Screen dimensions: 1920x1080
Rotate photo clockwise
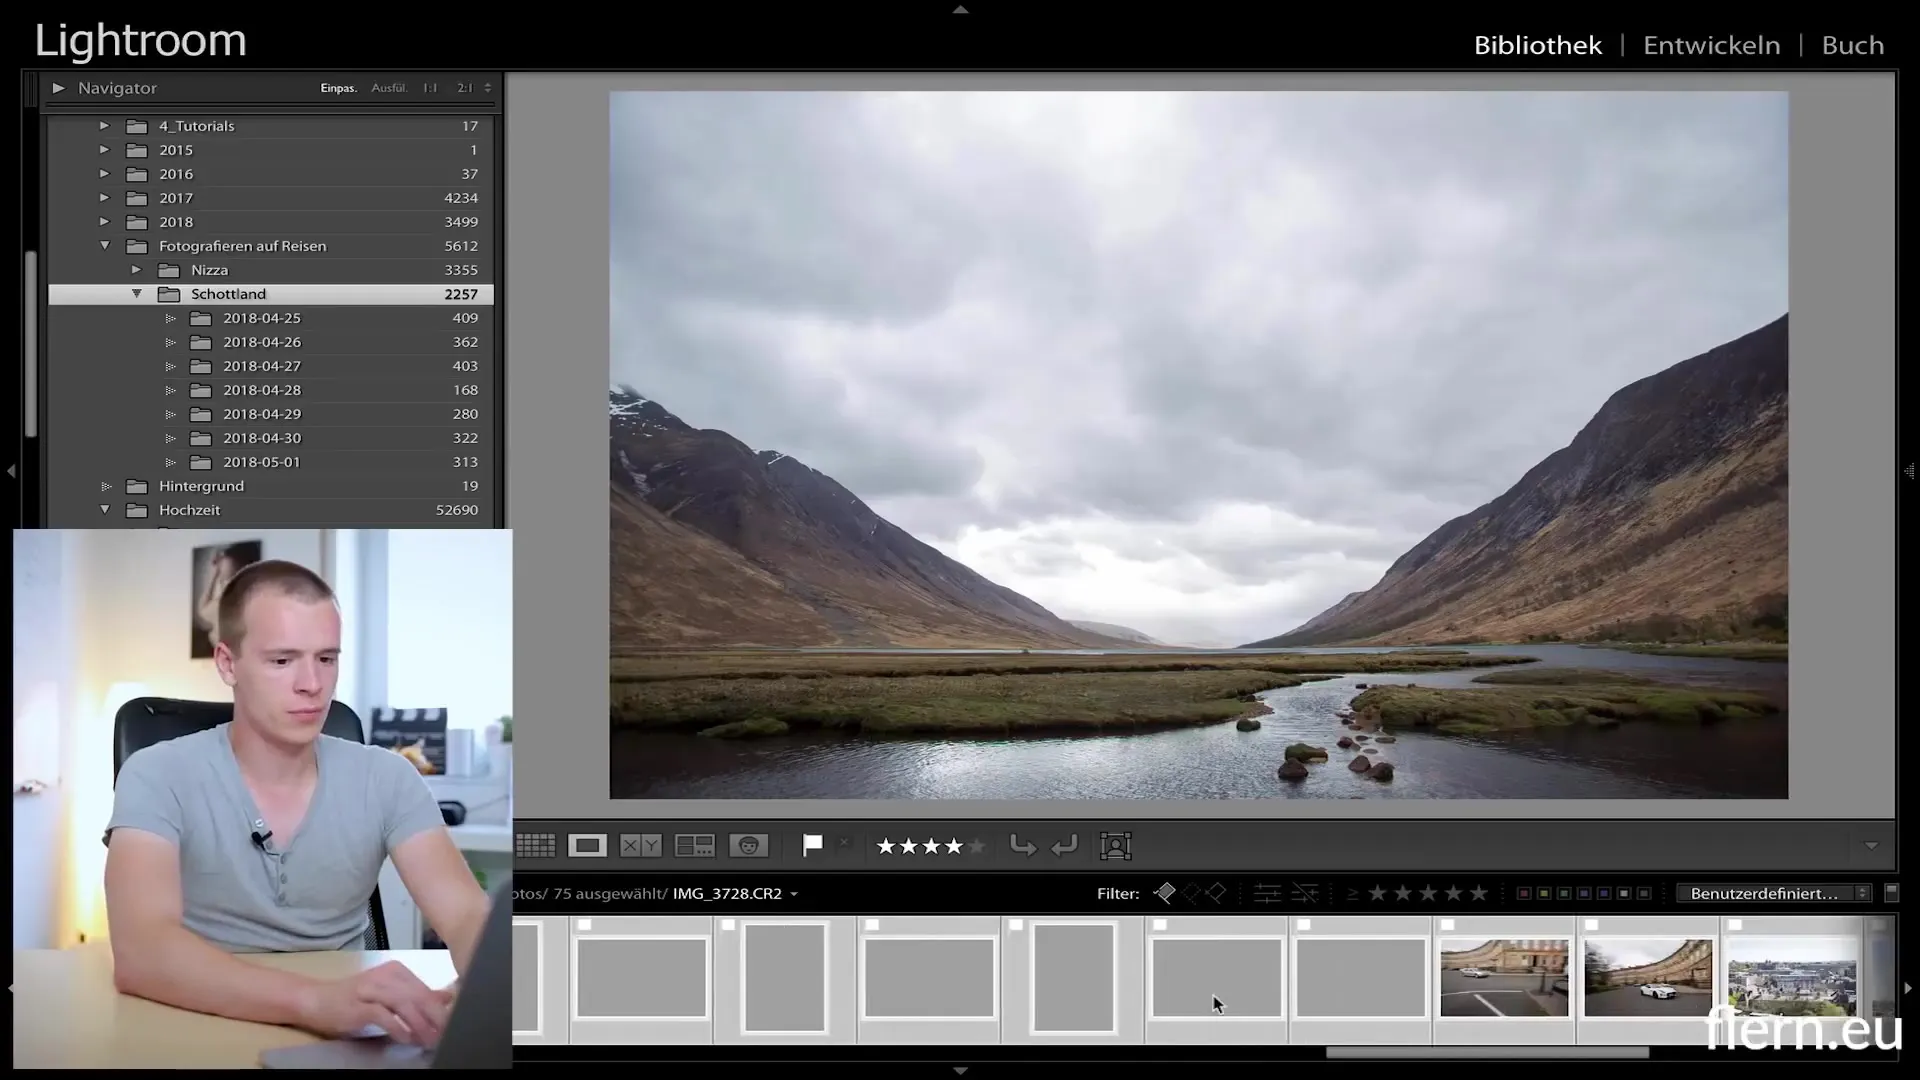pos(1064,846)
